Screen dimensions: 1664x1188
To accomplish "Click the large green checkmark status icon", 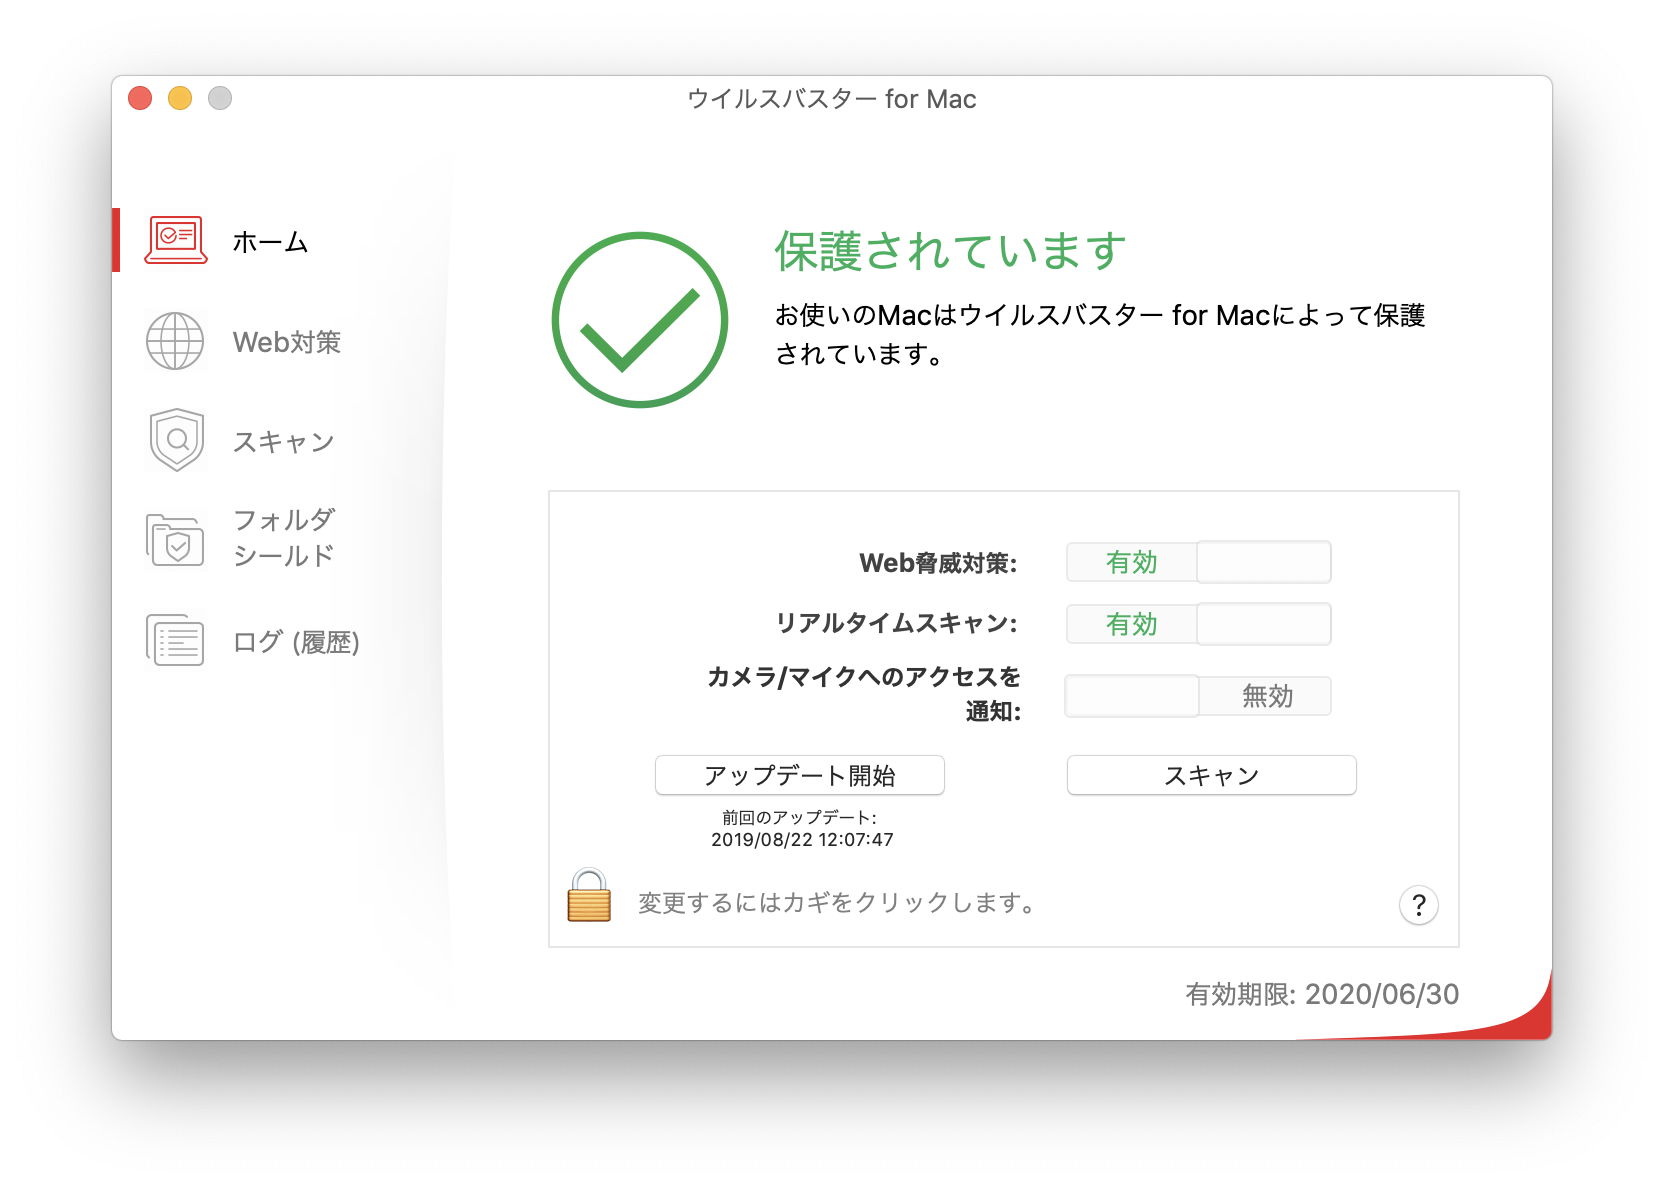I will [640, 320].
